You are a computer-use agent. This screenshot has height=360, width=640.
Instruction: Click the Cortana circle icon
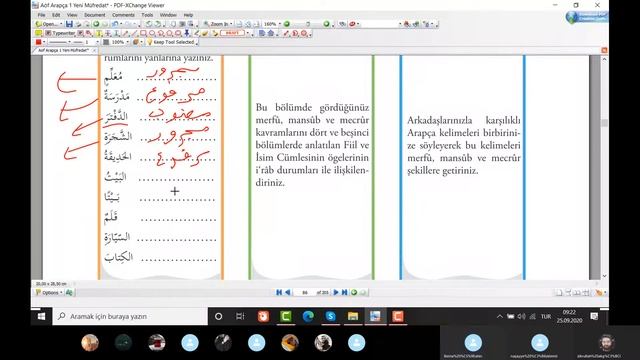pyautogui.click(x=218, y=316)
